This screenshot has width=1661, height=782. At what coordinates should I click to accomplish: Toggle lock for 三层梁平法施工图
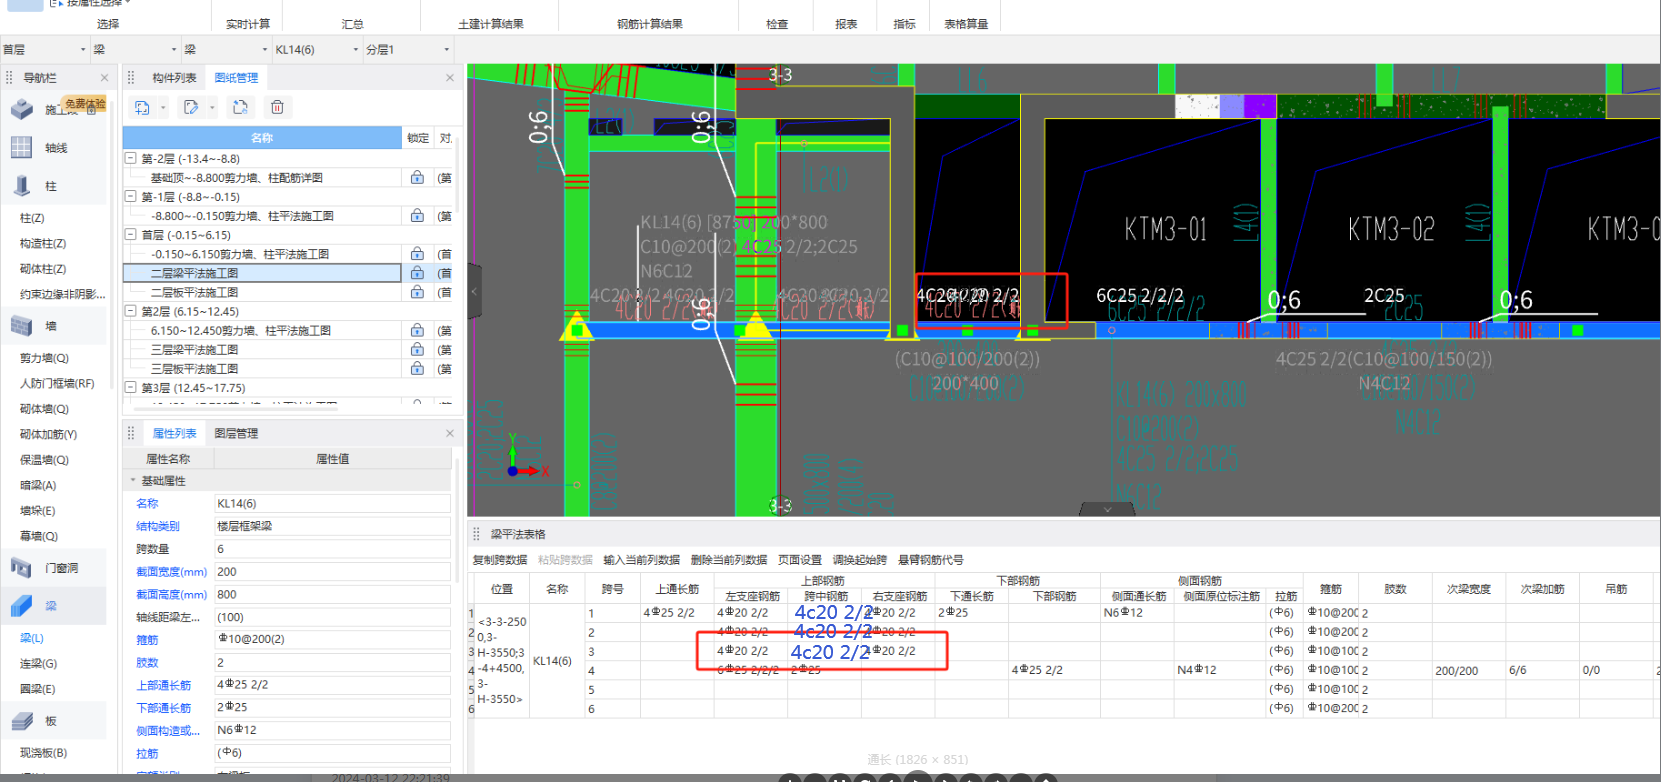click(417, 349)
